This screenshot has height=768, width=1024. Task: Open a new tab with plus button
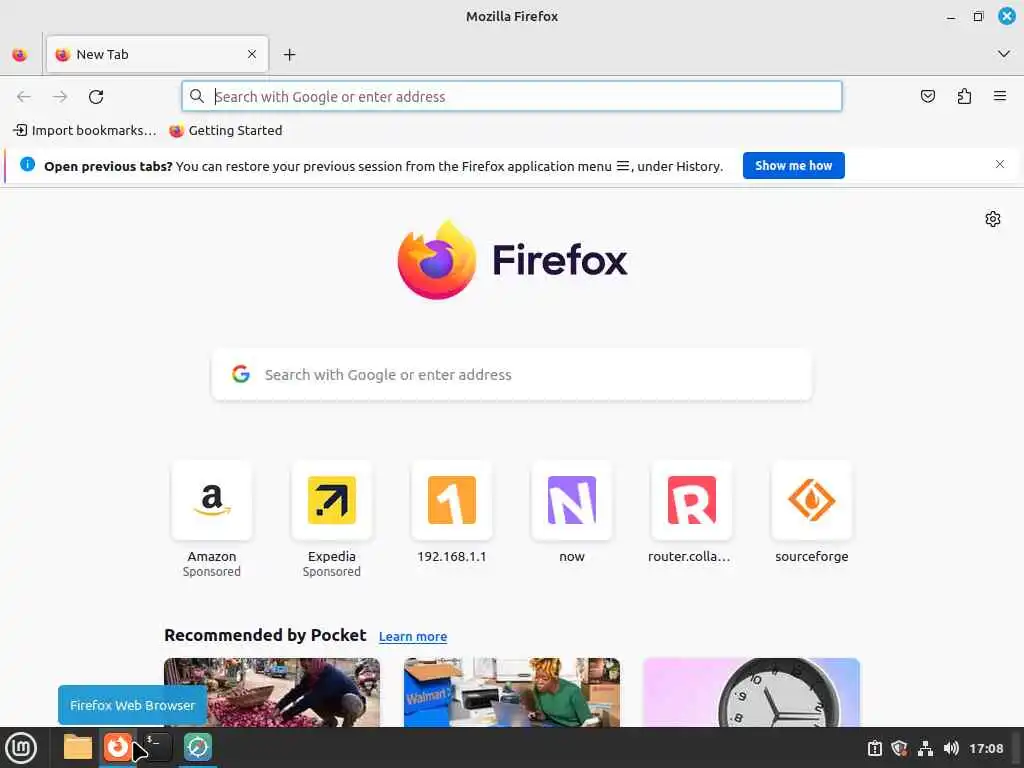pyautogui.click(x=289, y=55)
